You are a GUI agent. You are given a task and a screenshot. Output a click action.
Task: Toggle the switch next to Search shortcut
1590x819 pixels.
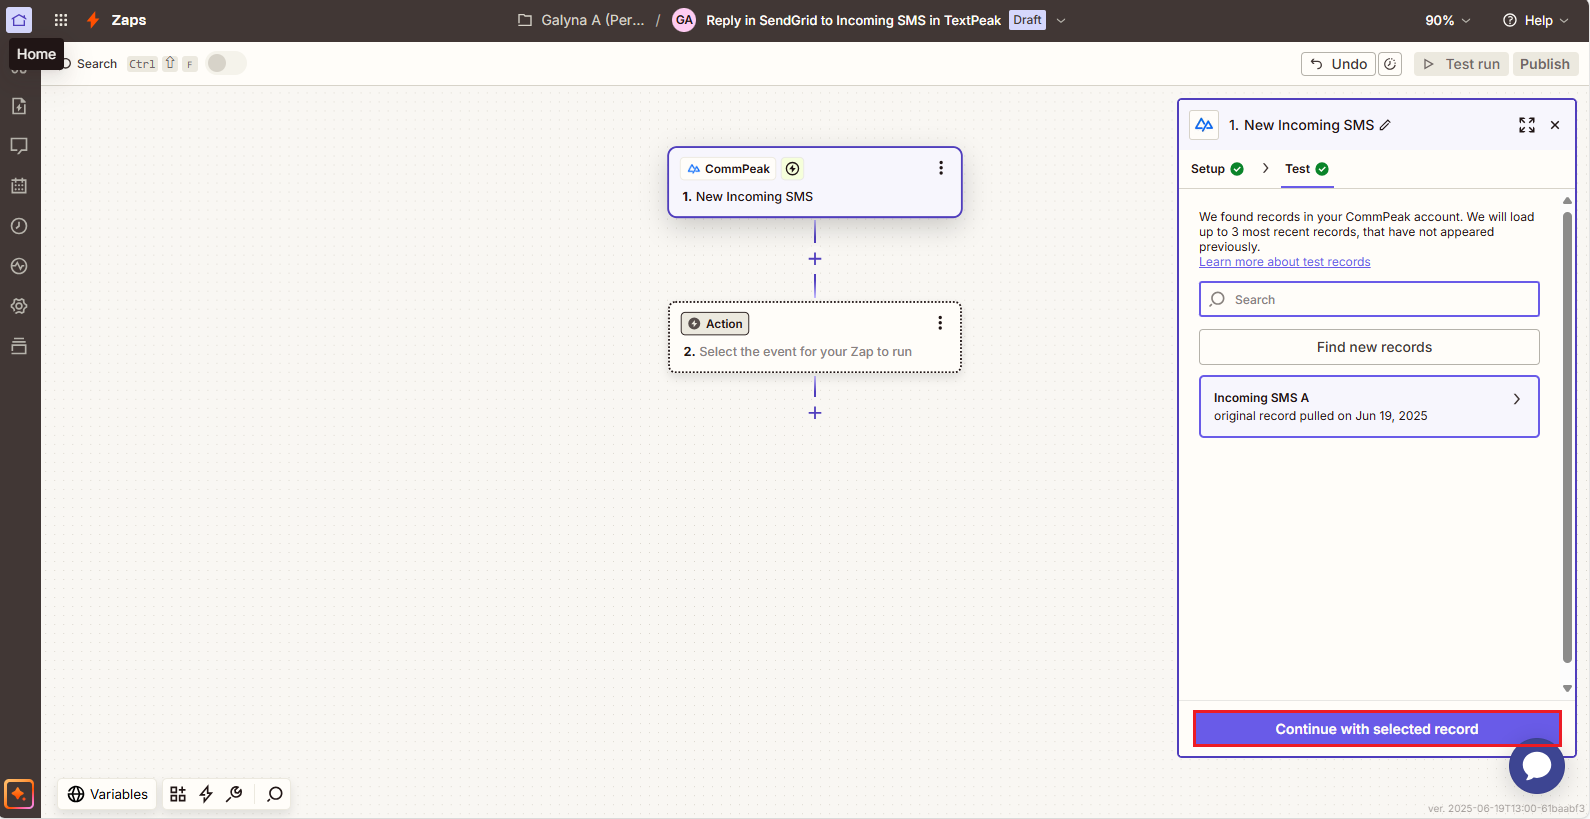click(x=226, y=63)
